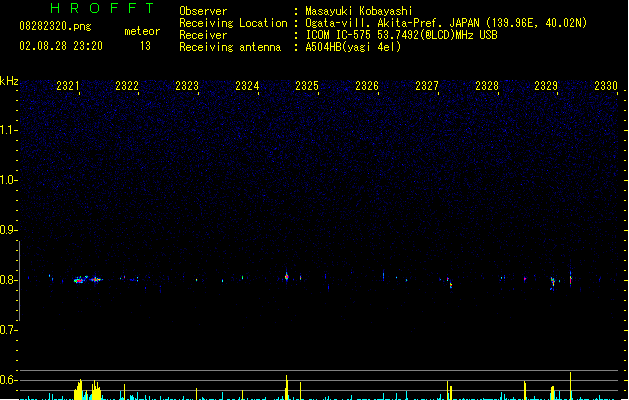Click the HROFFT title text
The height and width of the screenshot is (400, 629).
(x=102, y=8)
